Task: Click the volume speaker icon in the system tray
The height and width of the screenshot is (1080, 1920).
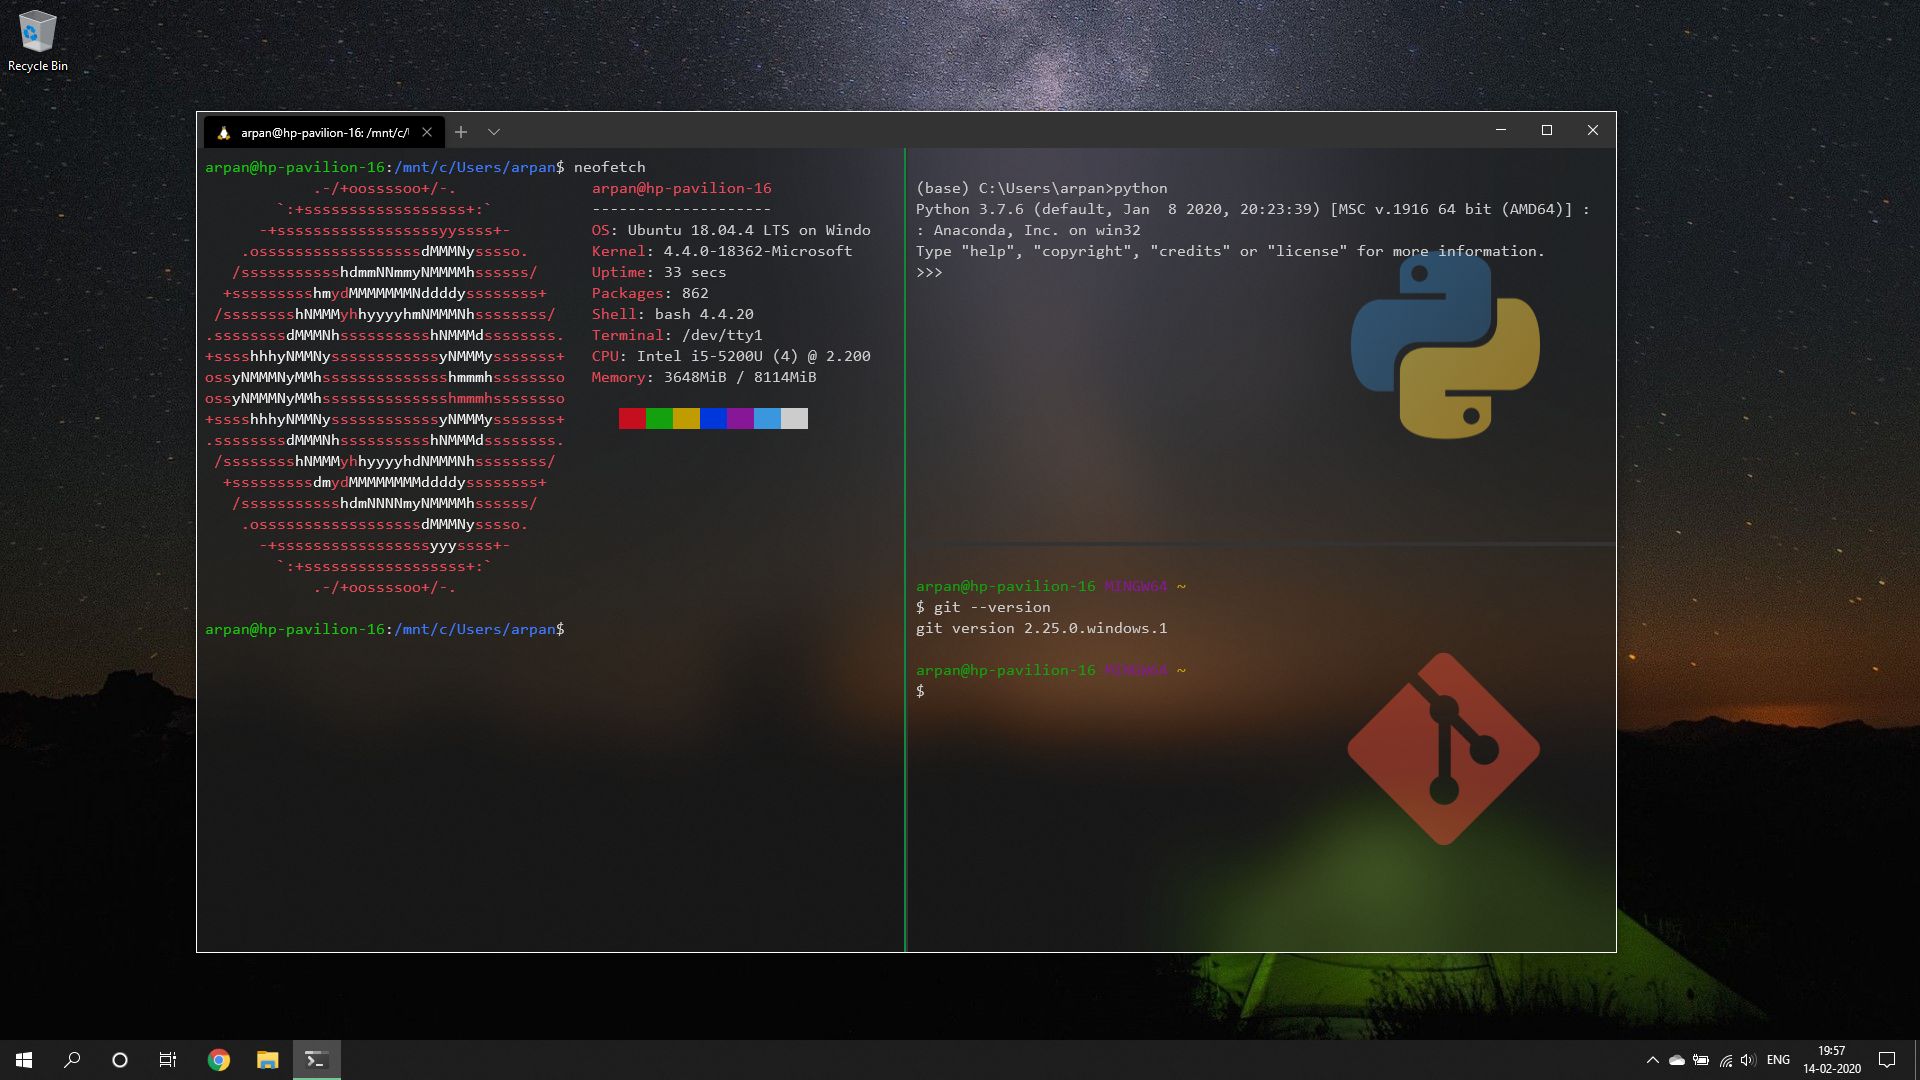Action: pyautogui.click(x=1748, y=1060)
